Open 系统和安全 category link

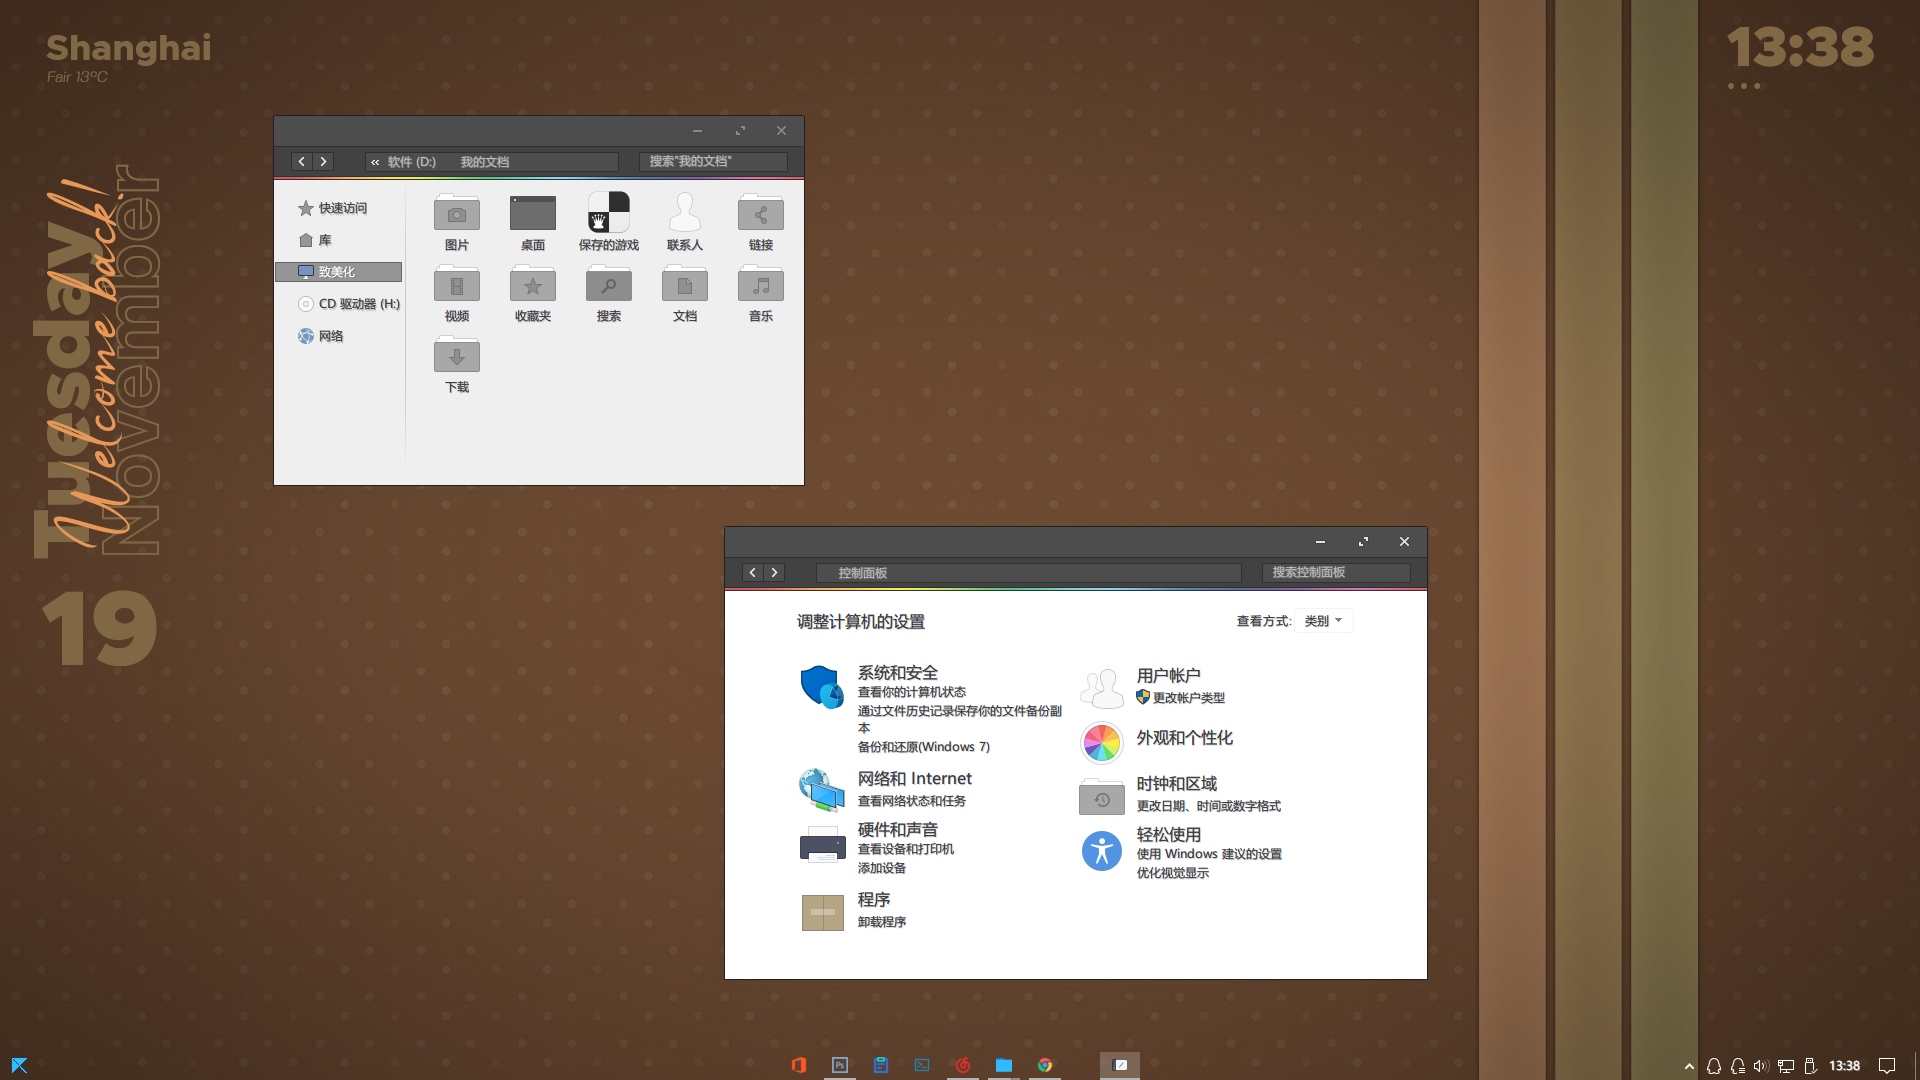point(897,673)
